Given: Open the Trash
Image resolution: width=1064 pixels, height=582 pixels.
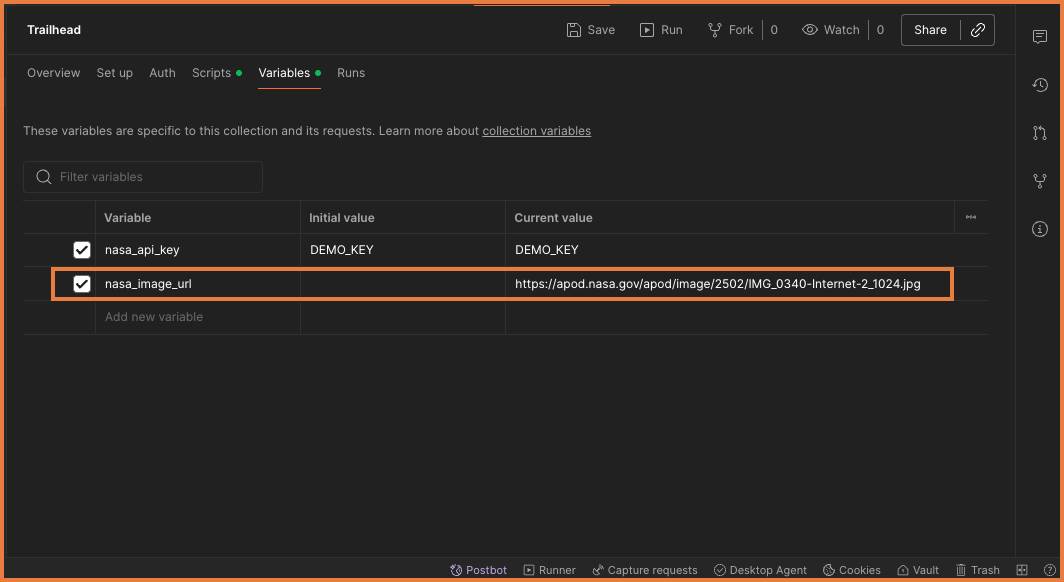Looking at the screenshot, I should click(978, 570).
